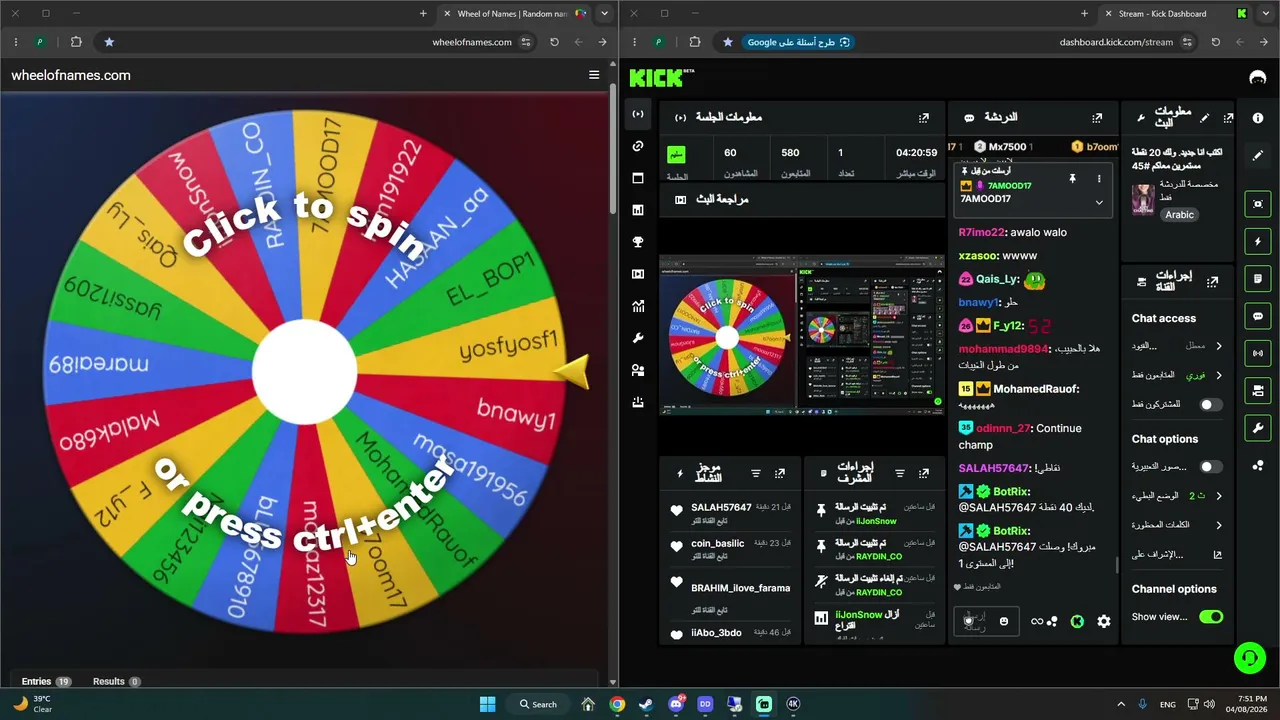The width and height of the screenshot is (1280, 720).
Task: Click the pencil icon in Kick's right rail
Action: tap(1258, 156)
